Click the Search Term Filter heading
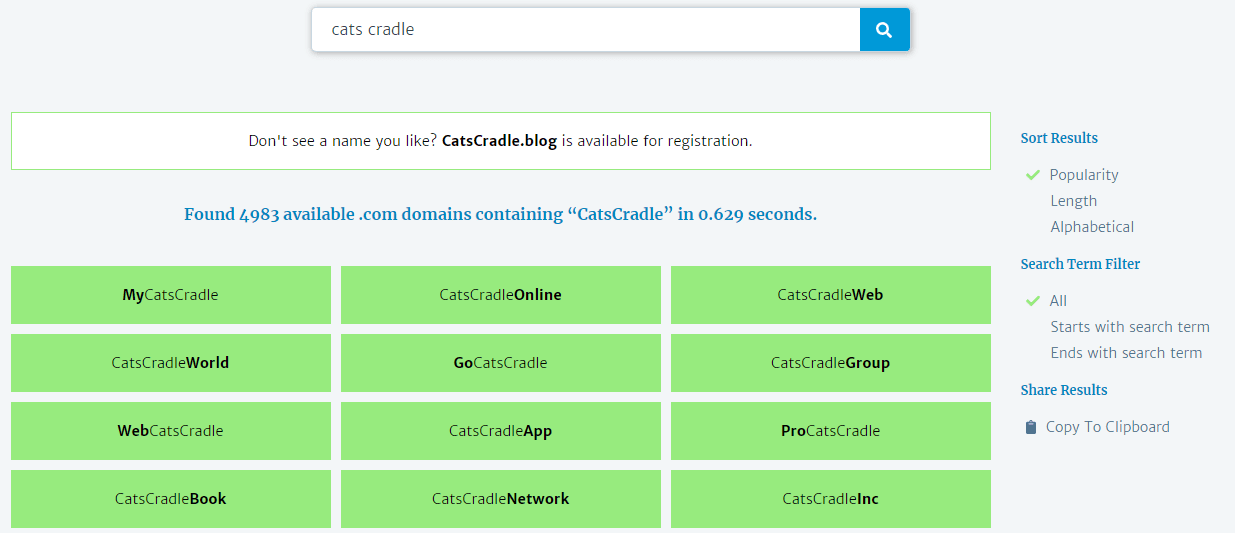The image size is (1235, 533). [1080, 264]
